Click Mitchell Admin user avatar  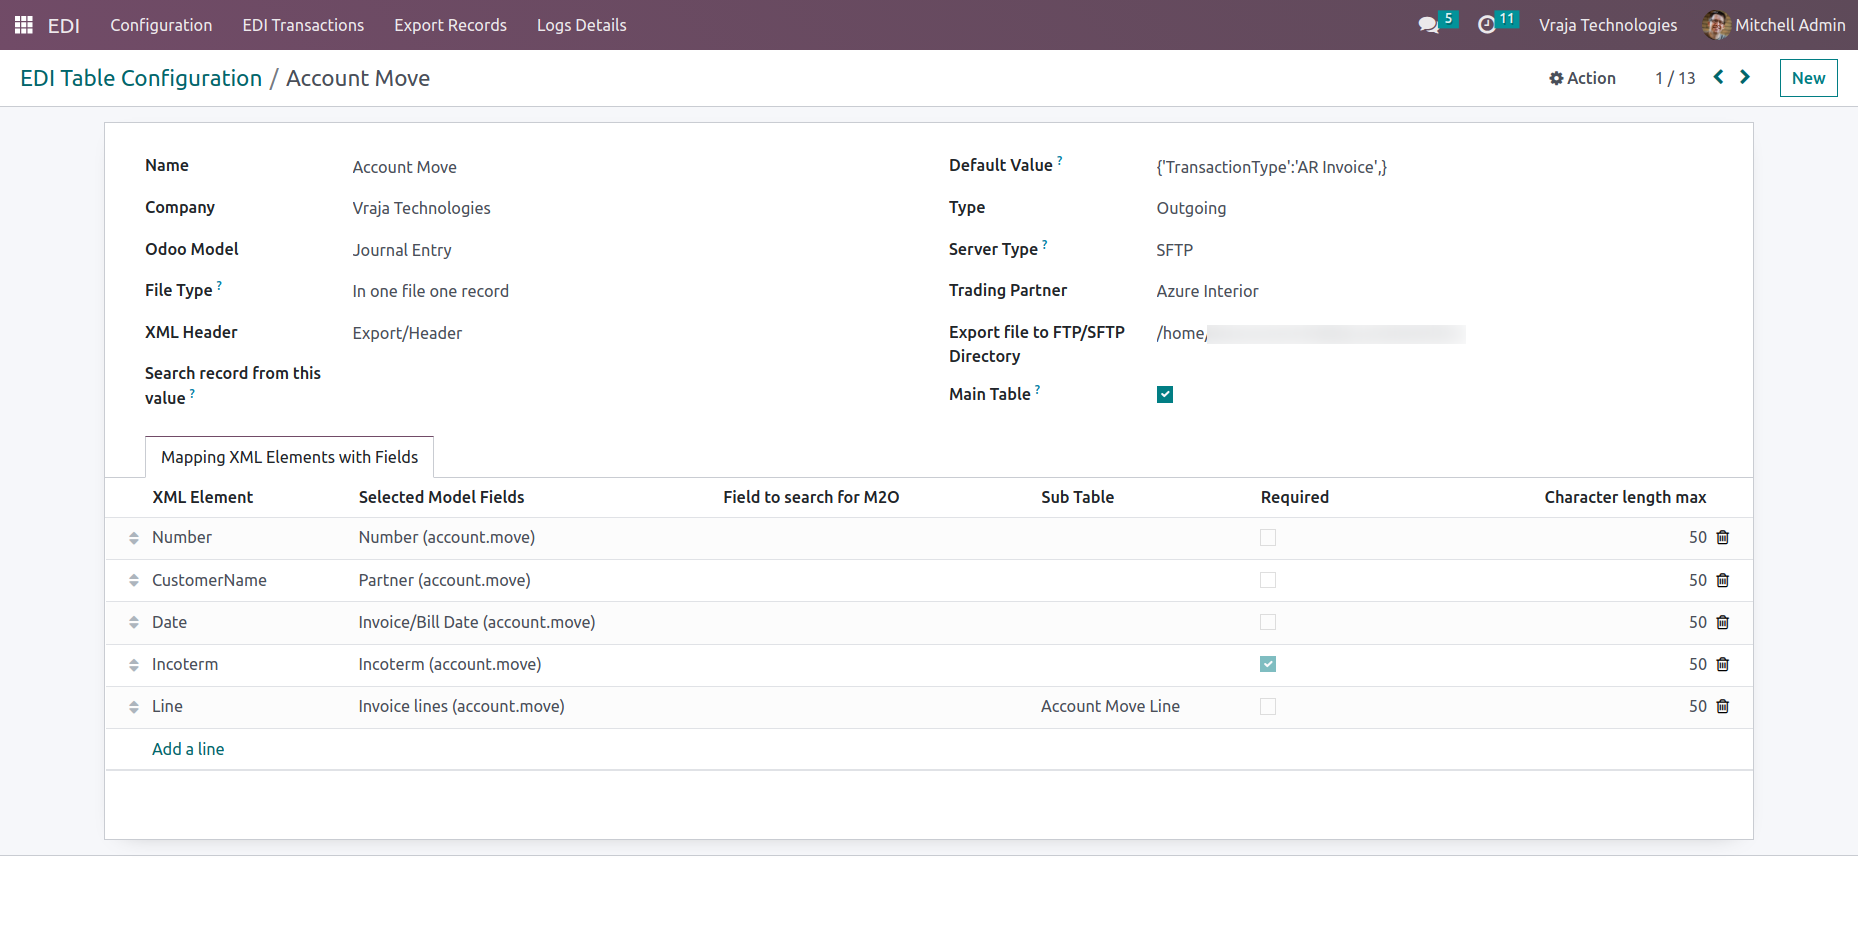click(1716, 25)
